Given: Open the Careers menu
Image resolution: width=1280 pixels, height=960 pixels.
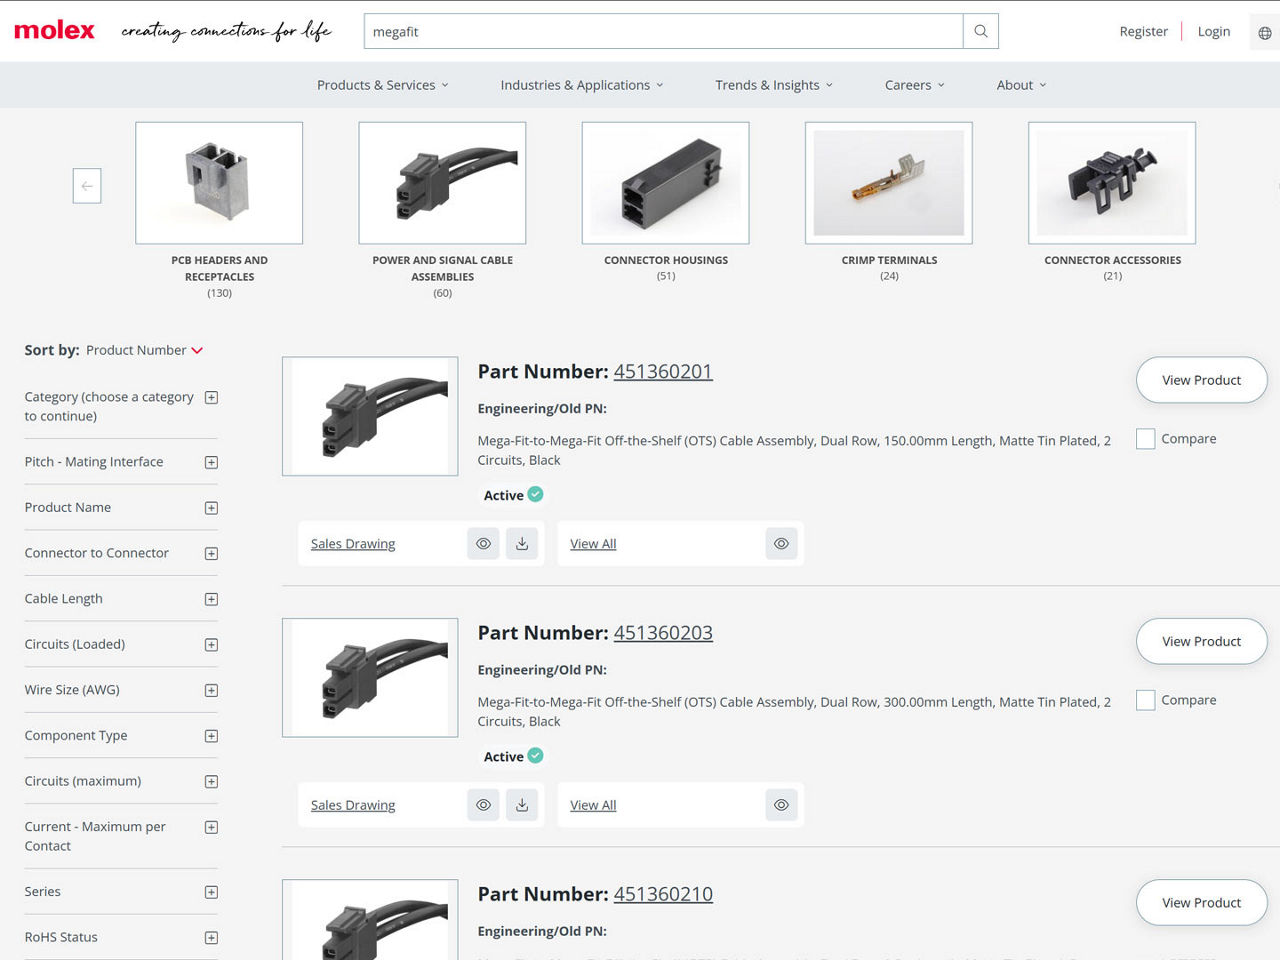Looking at the screenshot, I should (915, 85).
